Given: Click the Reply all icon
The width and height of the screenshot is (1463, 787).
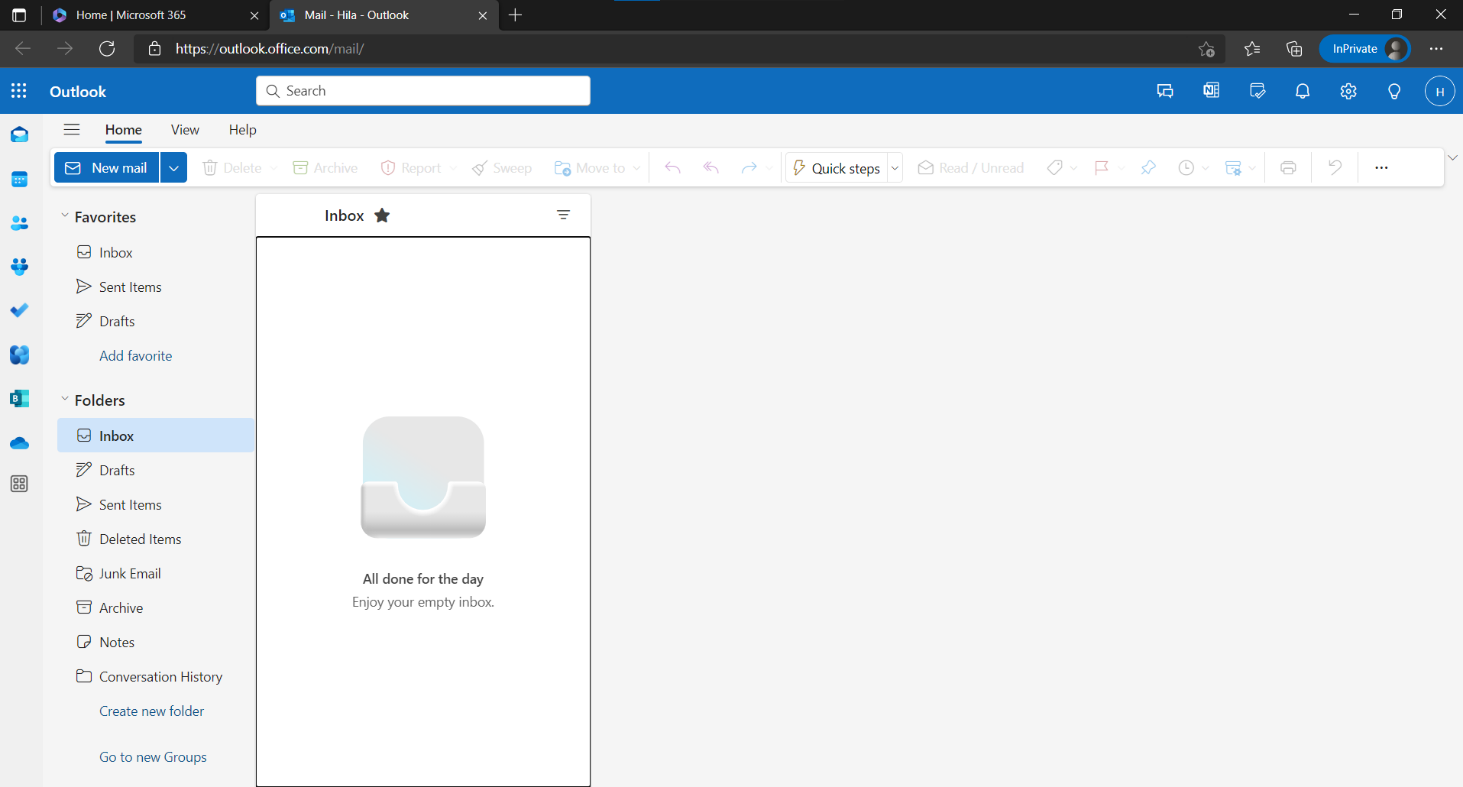Looking at the screenshot, I should click(711, 168).
